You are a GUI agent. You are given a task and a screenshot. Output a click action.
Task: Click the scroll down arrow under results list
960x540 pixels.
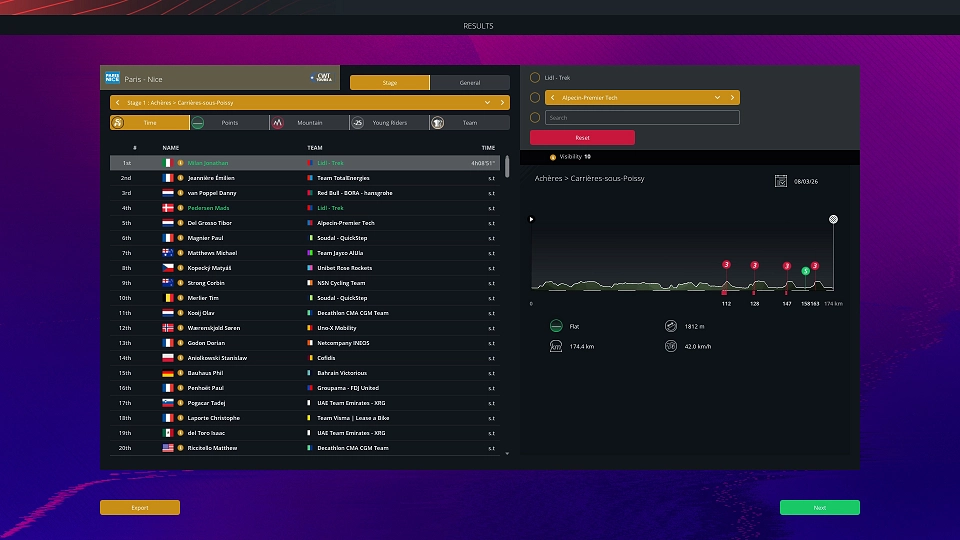point(507,454)
